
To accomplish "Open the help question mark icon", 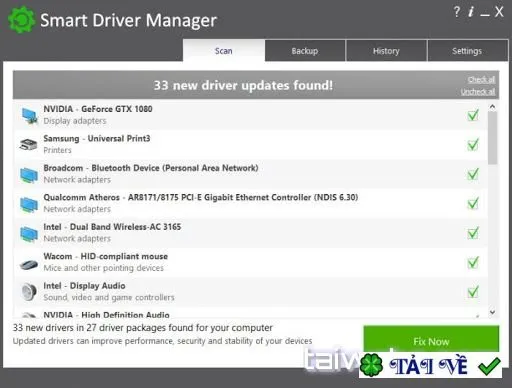I will pos(457,12).
